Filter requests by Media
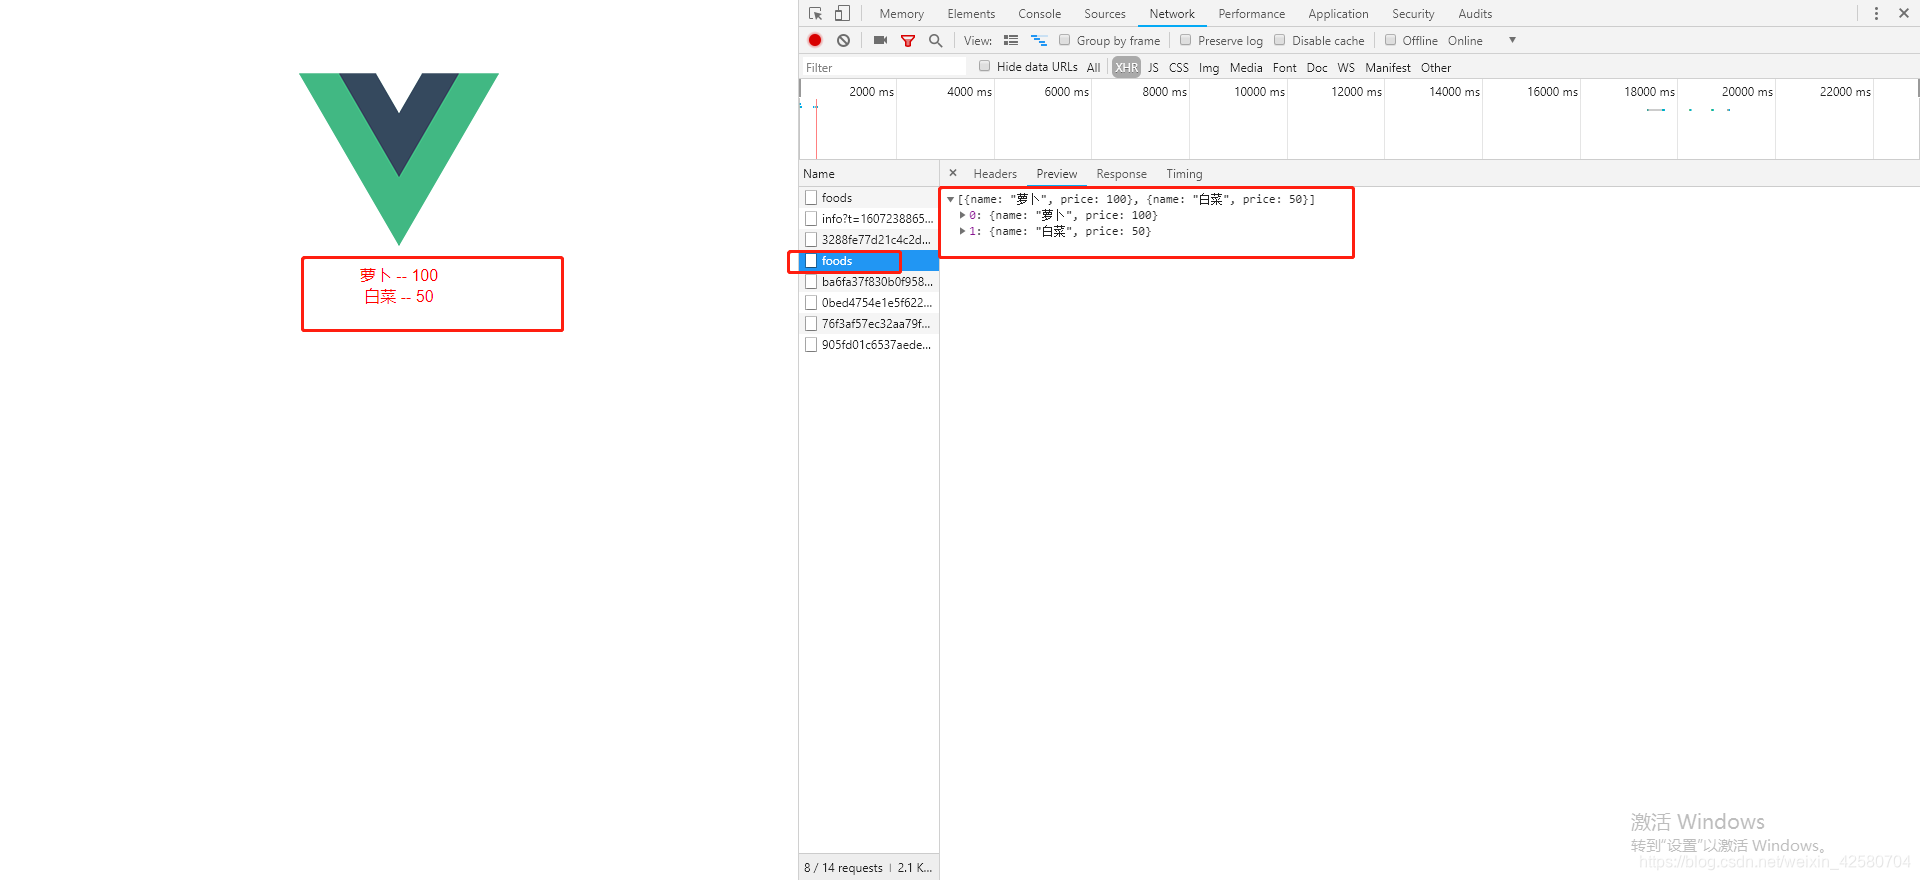The width and height of the screenshot is (1920, 880). coord(1246,68)
